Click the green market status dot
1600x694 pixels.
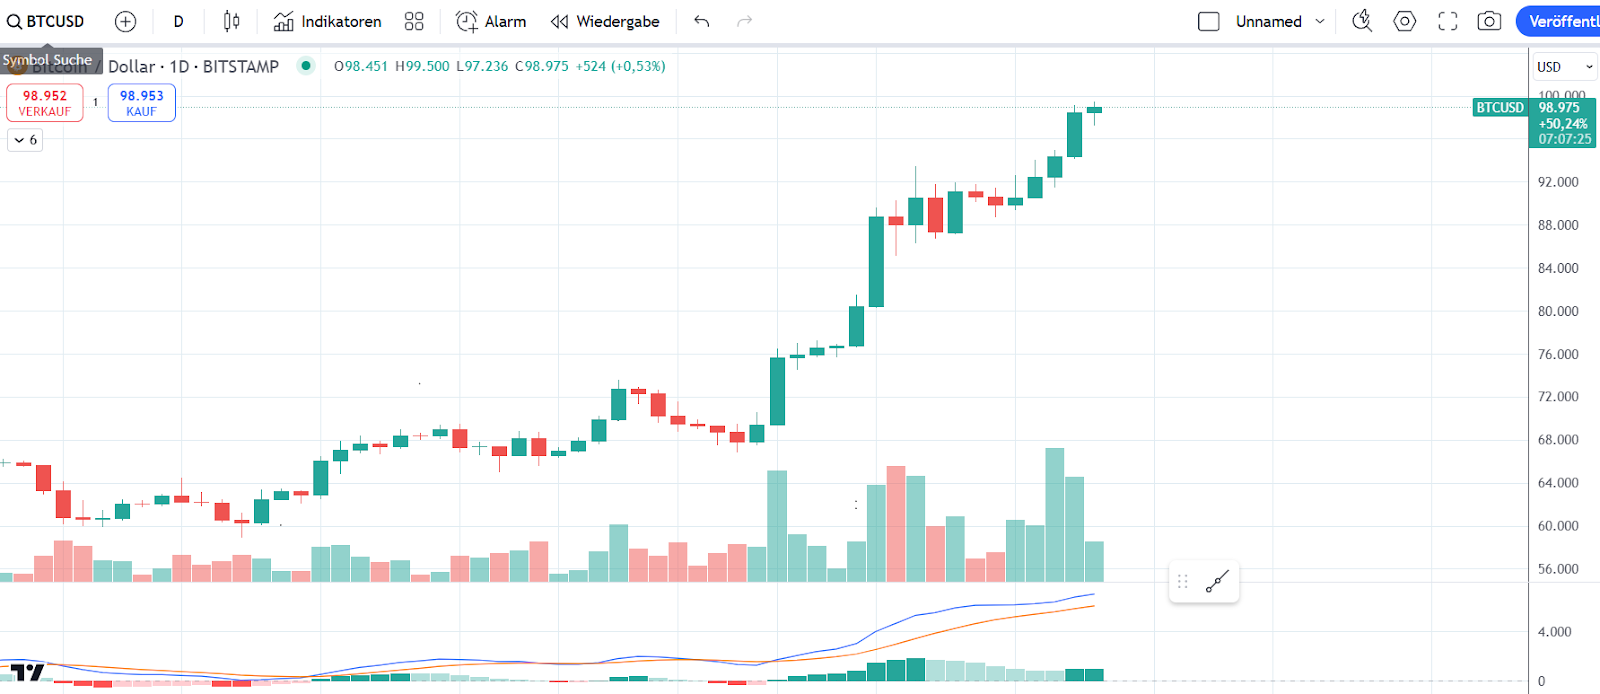coord(306,66)
